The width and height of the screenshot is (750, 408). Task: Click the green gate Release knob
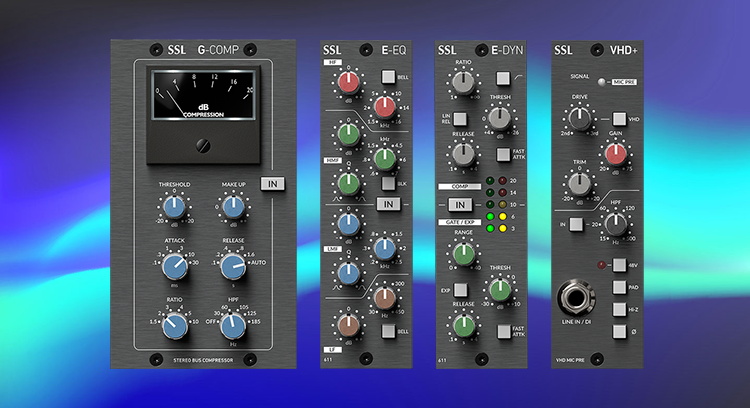tap(463, 326)
